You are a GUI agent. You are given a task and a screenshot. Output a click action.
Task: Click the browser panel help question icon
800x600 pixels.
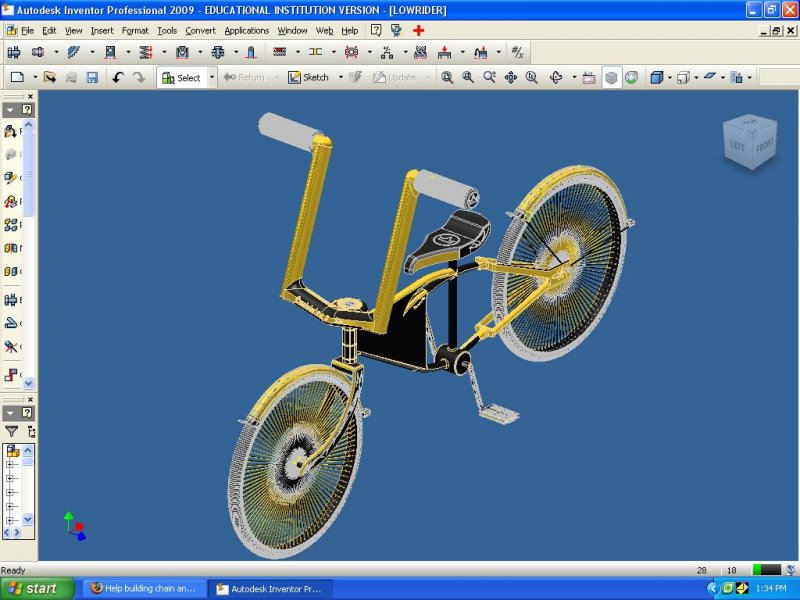tap(27, 412)
